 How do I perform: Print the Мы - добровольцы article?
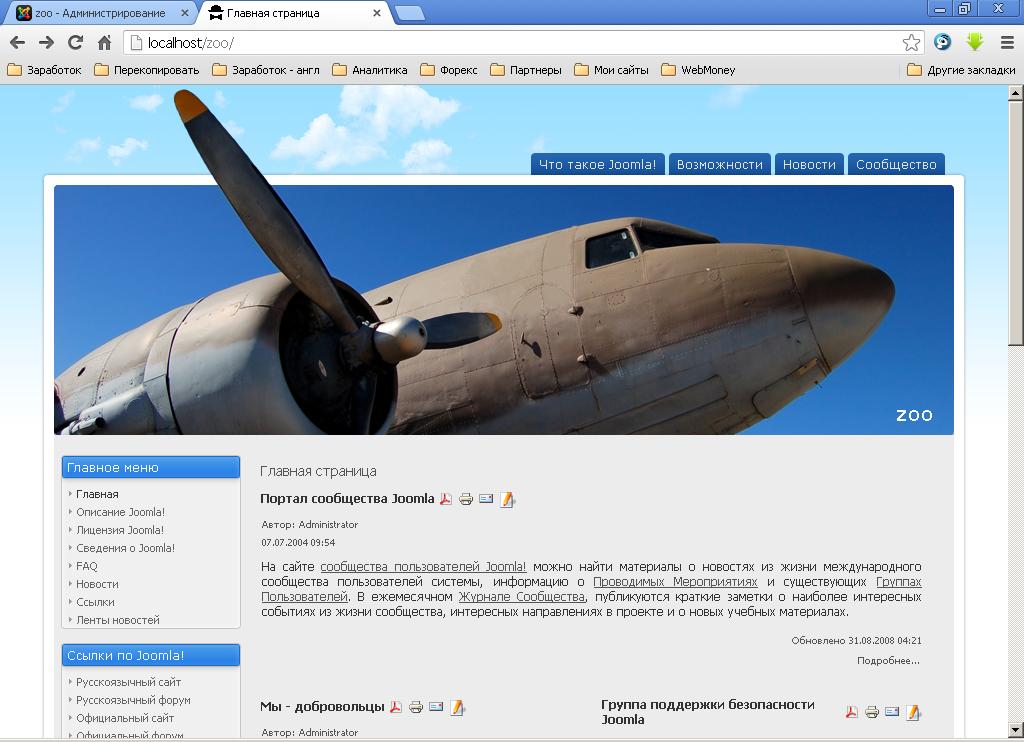416,707
